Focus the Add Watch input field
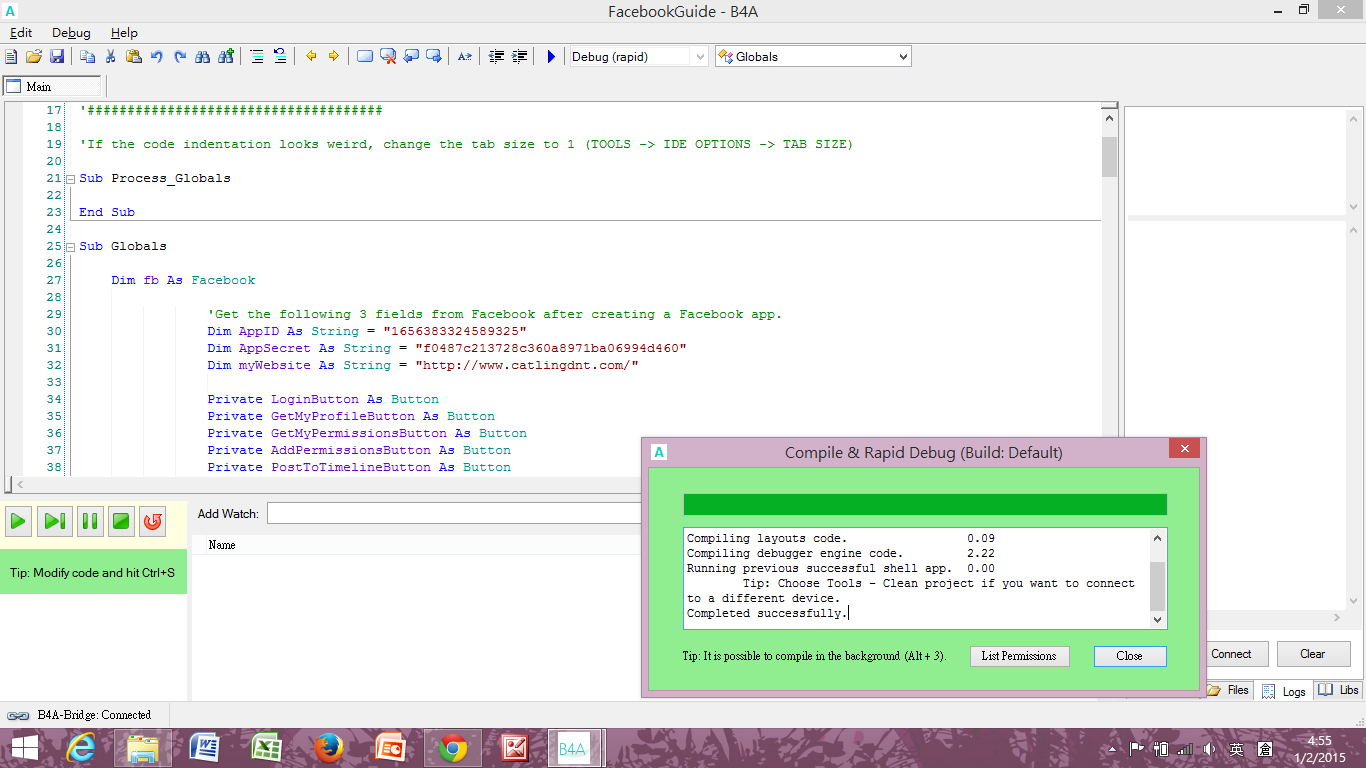Image resolution: width=1366 pixels, height=768 pixels. click(x=453, y=513)
